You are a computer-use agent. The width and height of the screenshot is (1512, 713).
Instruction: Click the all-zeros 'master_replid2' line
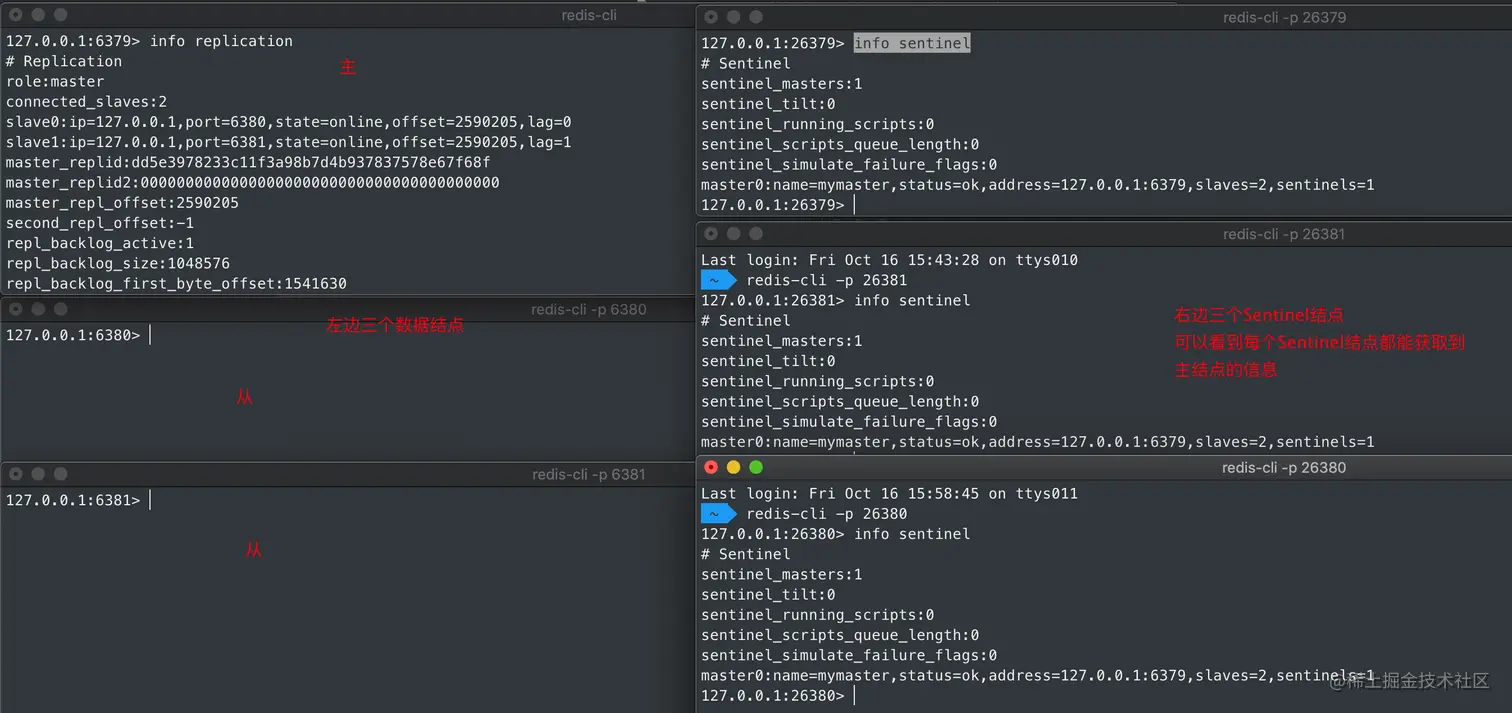click(253, 183)
